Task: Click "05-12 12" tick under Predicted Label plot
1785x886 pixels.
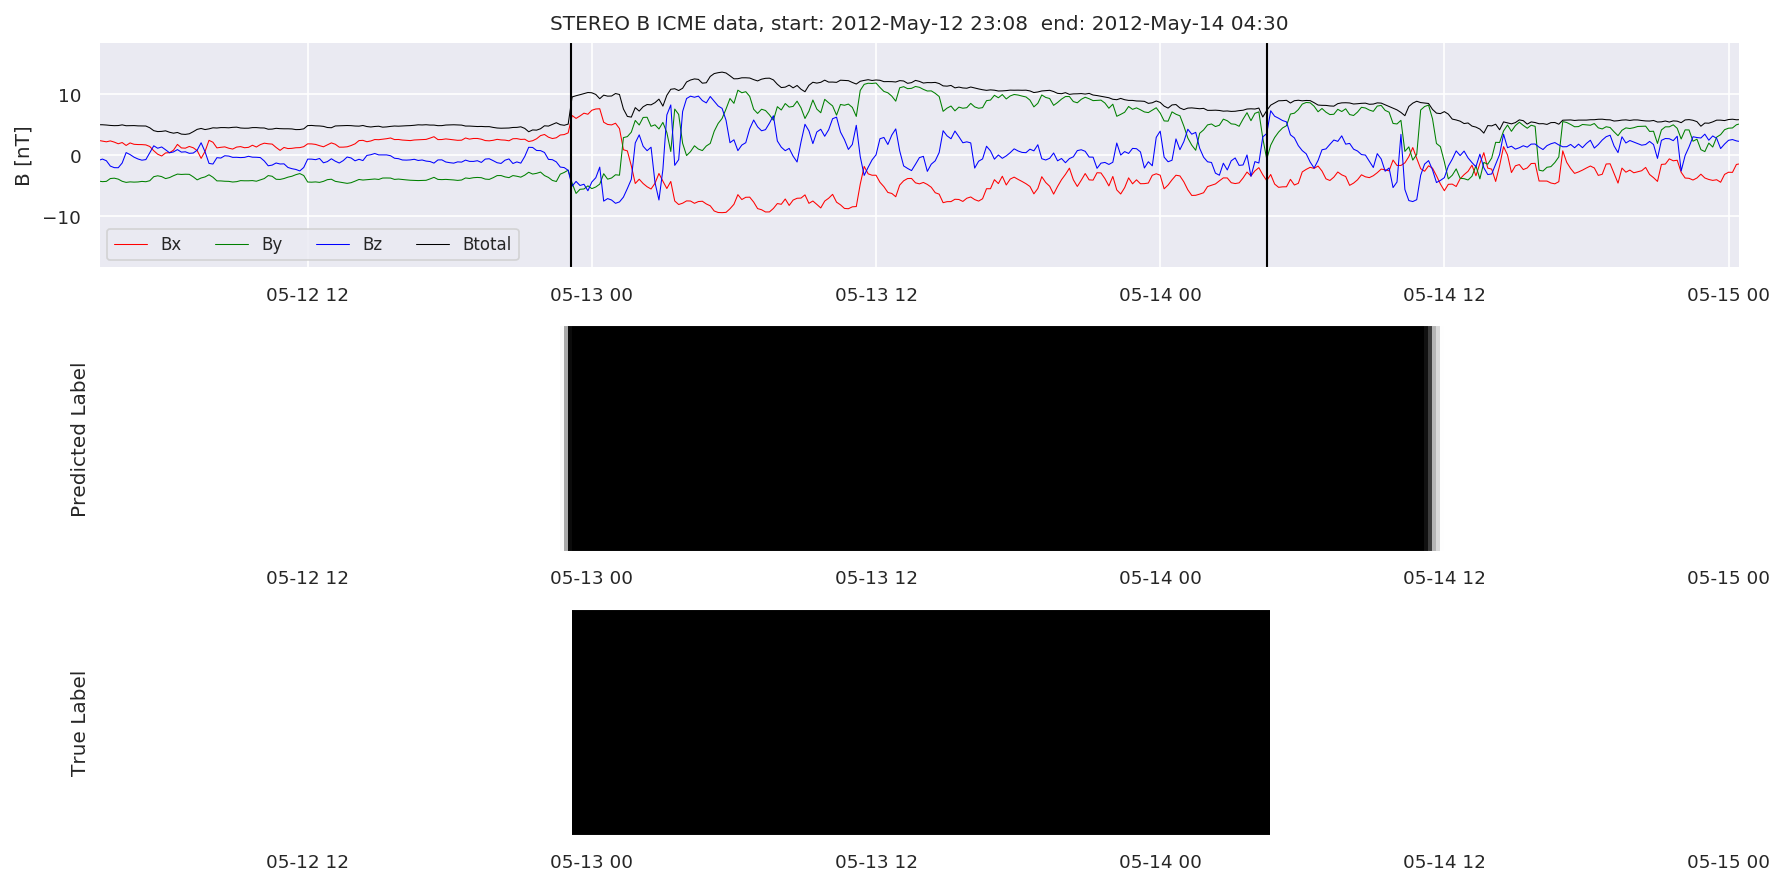Action: (x=307, y=578)
